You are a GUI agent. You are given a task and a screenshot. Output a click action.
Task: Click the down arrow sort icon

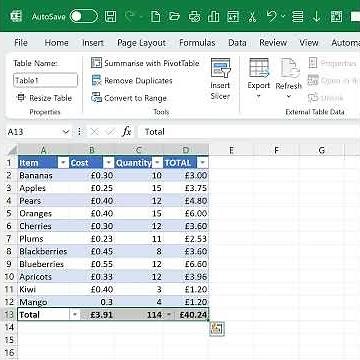pyautogui.click(x=316, y=16)
